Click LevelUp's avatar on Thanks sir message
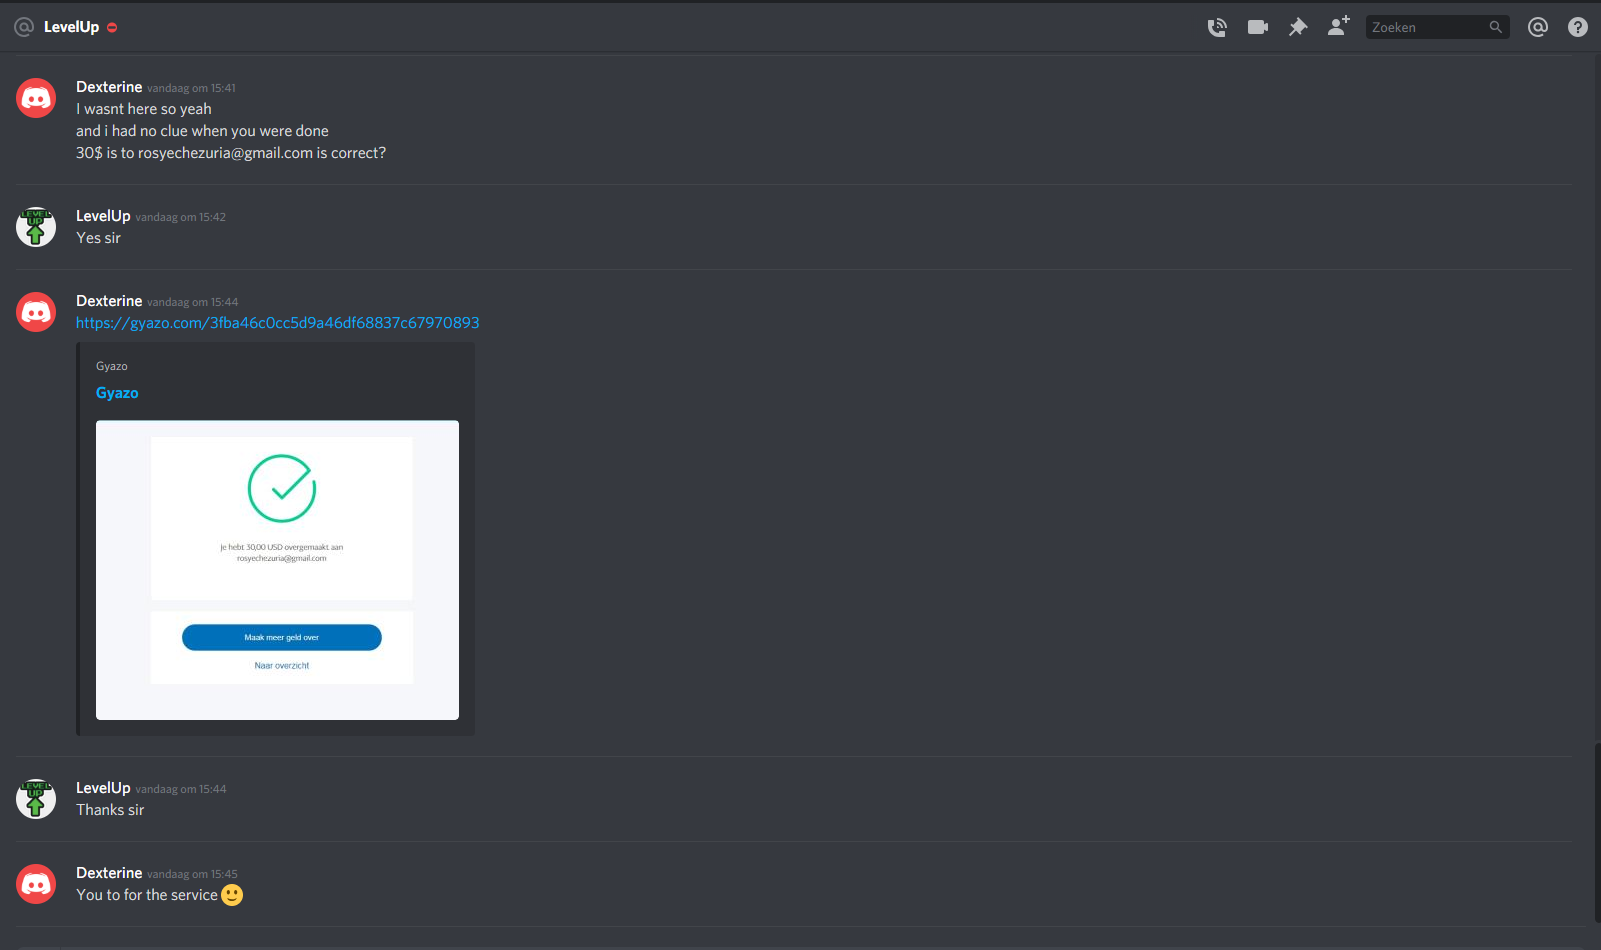1601x950 pixels. click(x=36, y=799)
